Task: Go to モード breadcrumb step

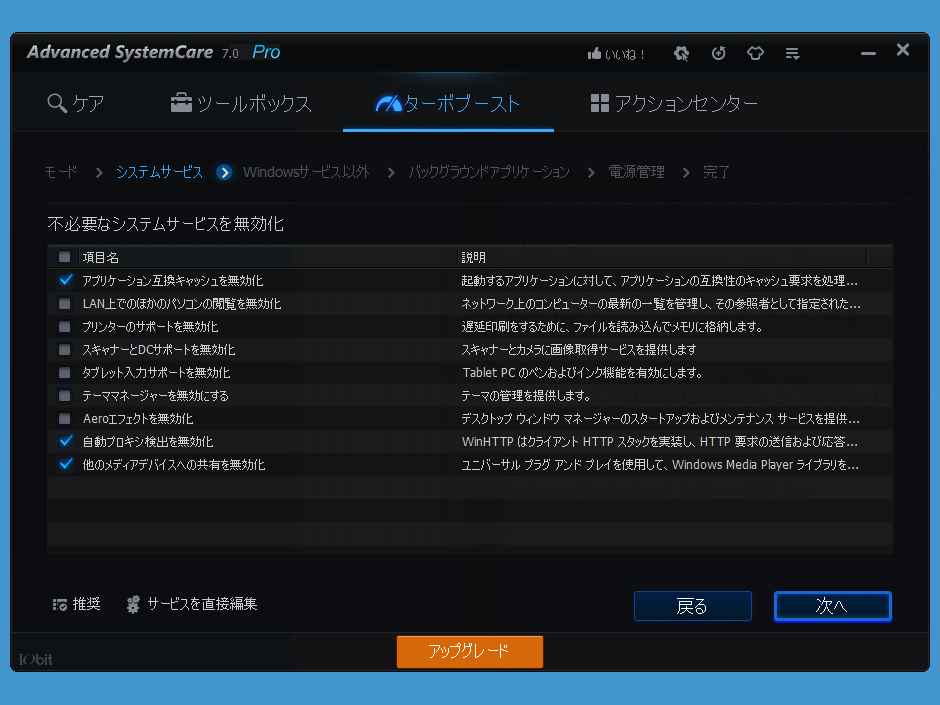Action: point(61,172)
